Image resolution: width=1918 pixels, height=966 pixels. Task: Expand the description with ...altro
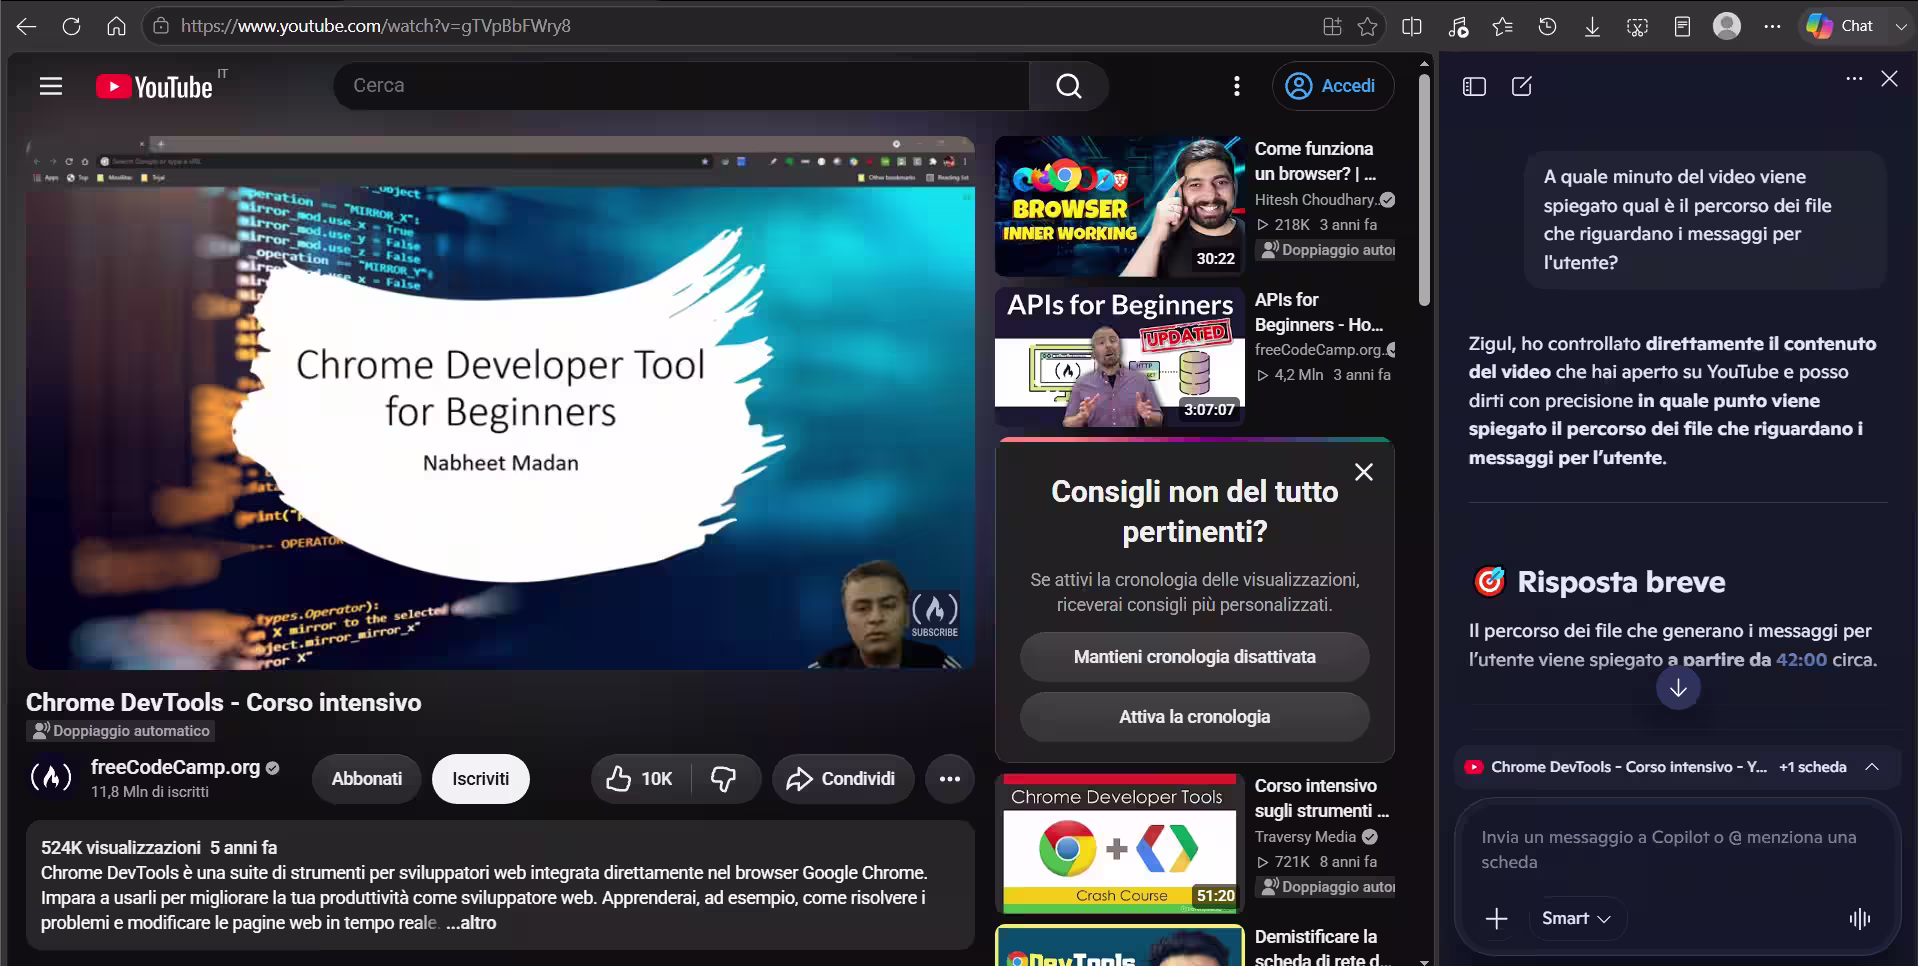(x=471, y=923)
